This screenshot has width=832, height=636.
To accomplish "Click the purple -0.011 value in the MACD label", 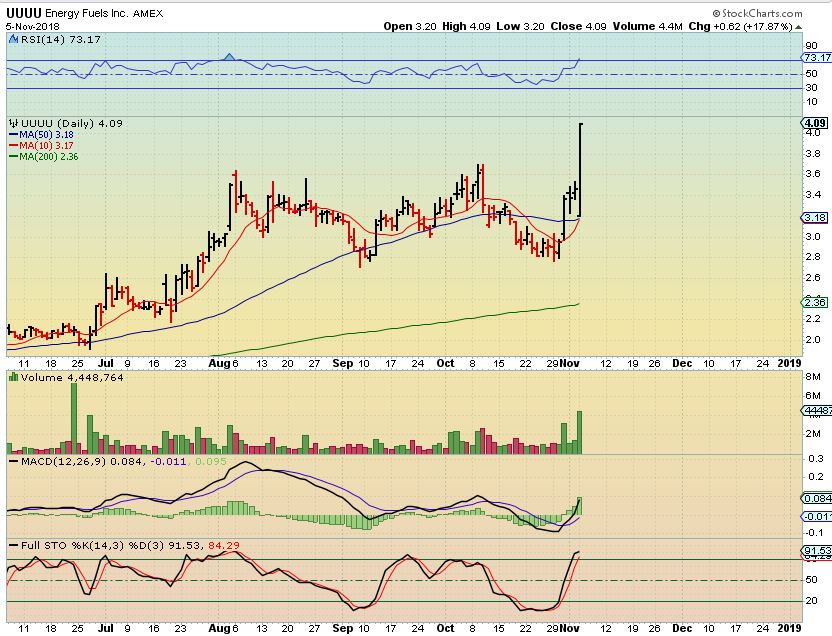I will point(168,461).
